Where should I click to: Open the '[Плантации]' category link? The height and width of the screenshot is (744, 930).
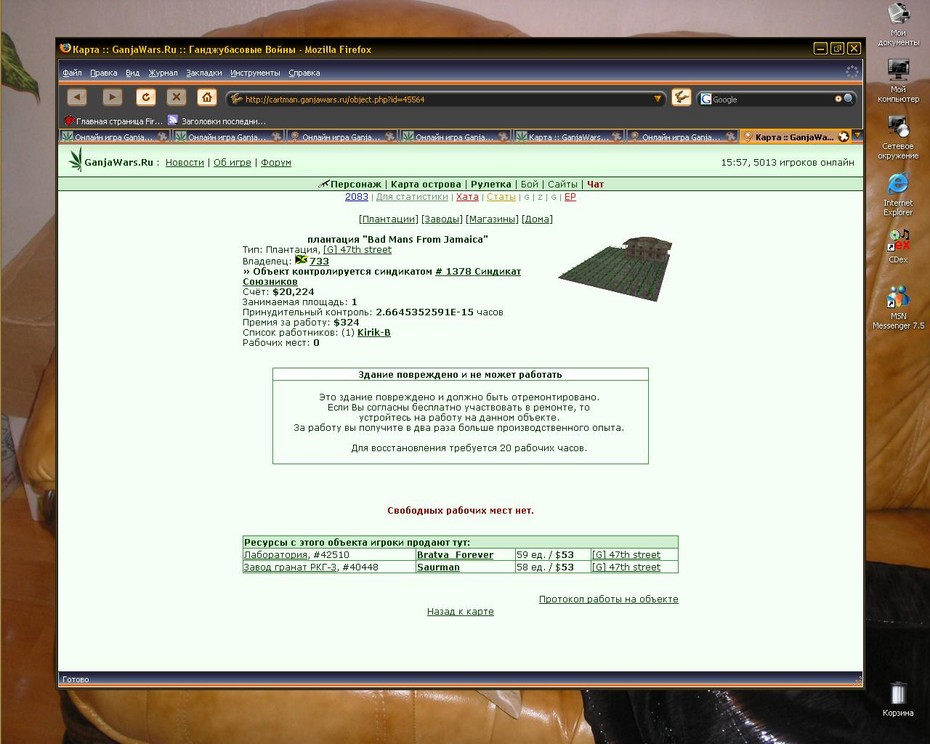click(x=388, y=219)
